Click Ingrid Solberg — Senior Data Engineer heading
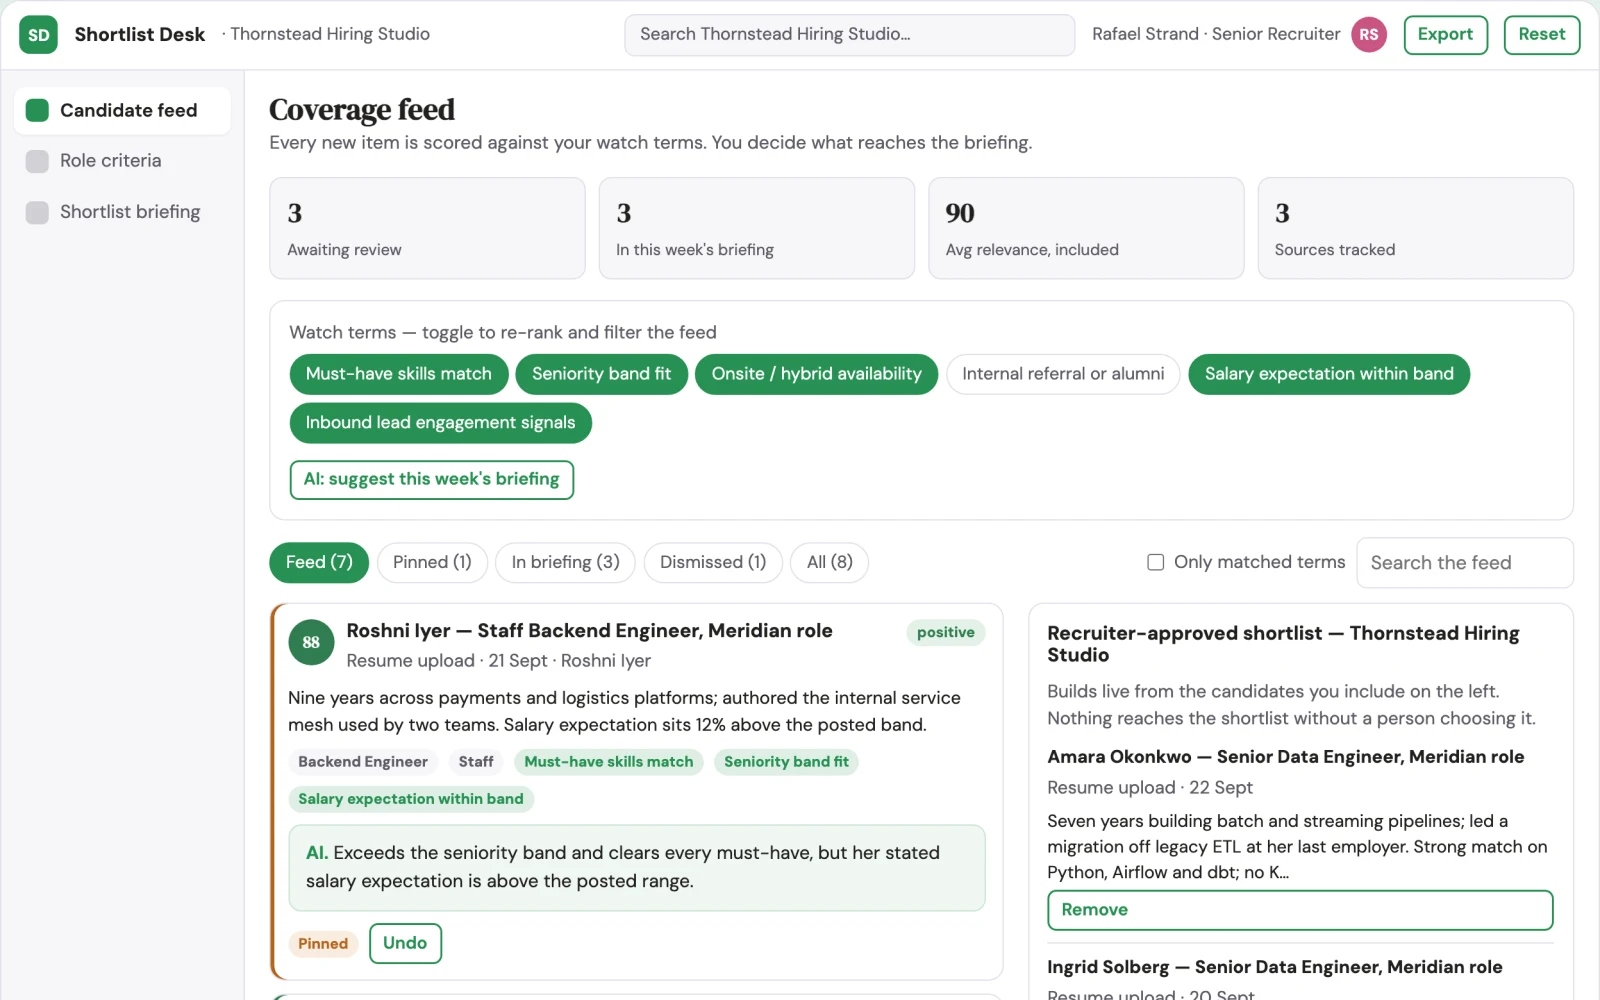1600x1000 pixels. (x=1274, y=967)
